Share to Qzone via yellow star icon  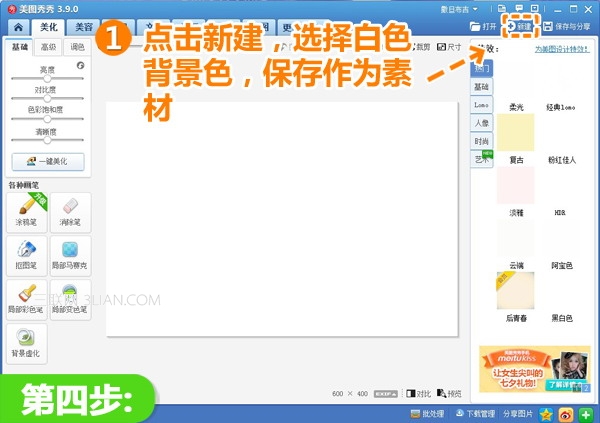pos(546,415)
